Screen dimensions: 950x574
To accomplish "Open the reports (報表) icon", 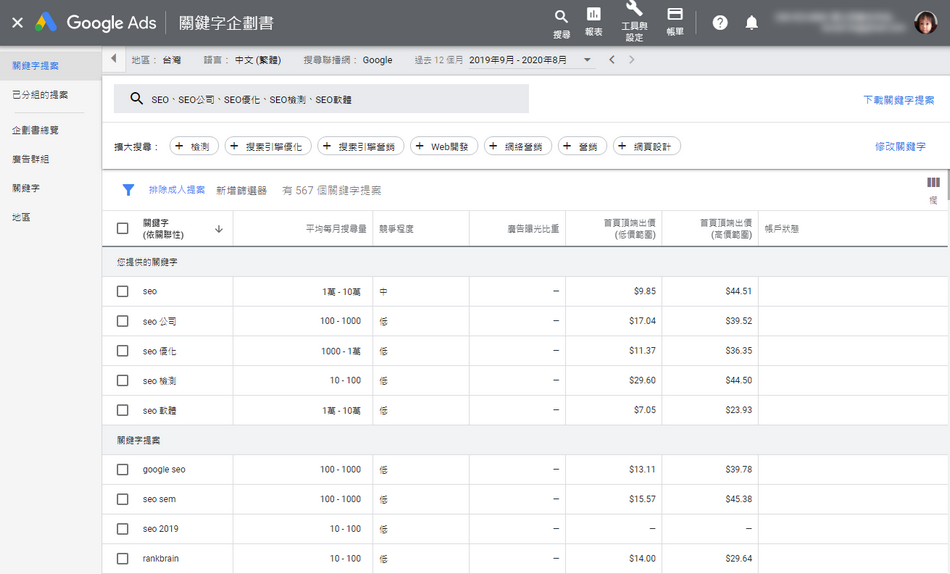I will 594,14.
